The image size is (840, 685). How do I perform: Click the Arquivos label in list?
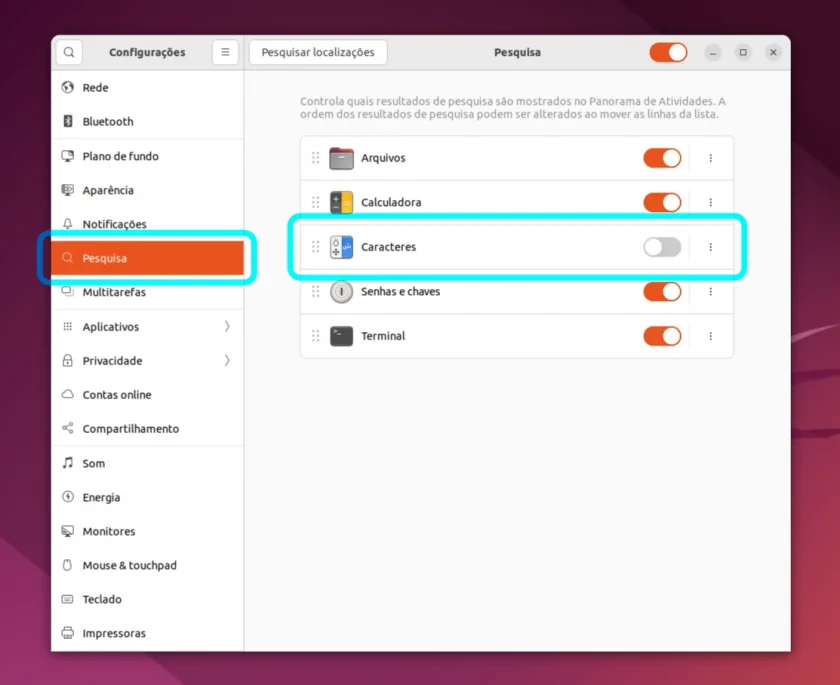point(383,158)
